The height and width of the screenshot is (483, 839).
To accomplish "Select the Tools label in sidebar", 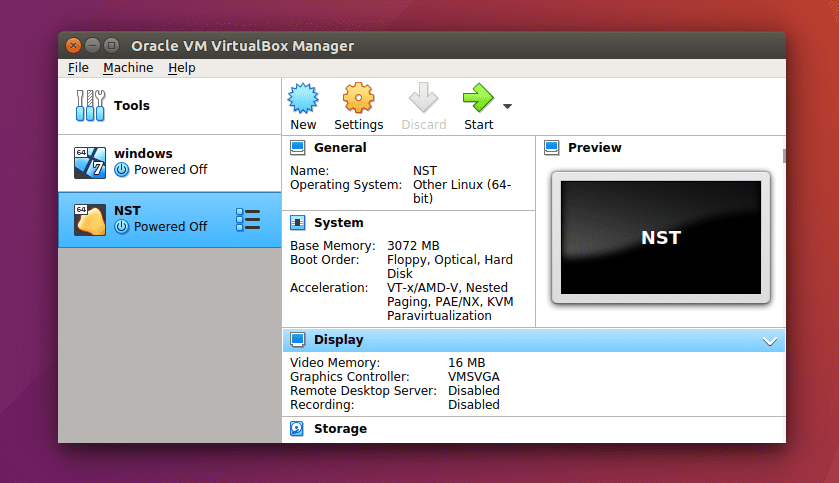I will (x=132, y=105).
